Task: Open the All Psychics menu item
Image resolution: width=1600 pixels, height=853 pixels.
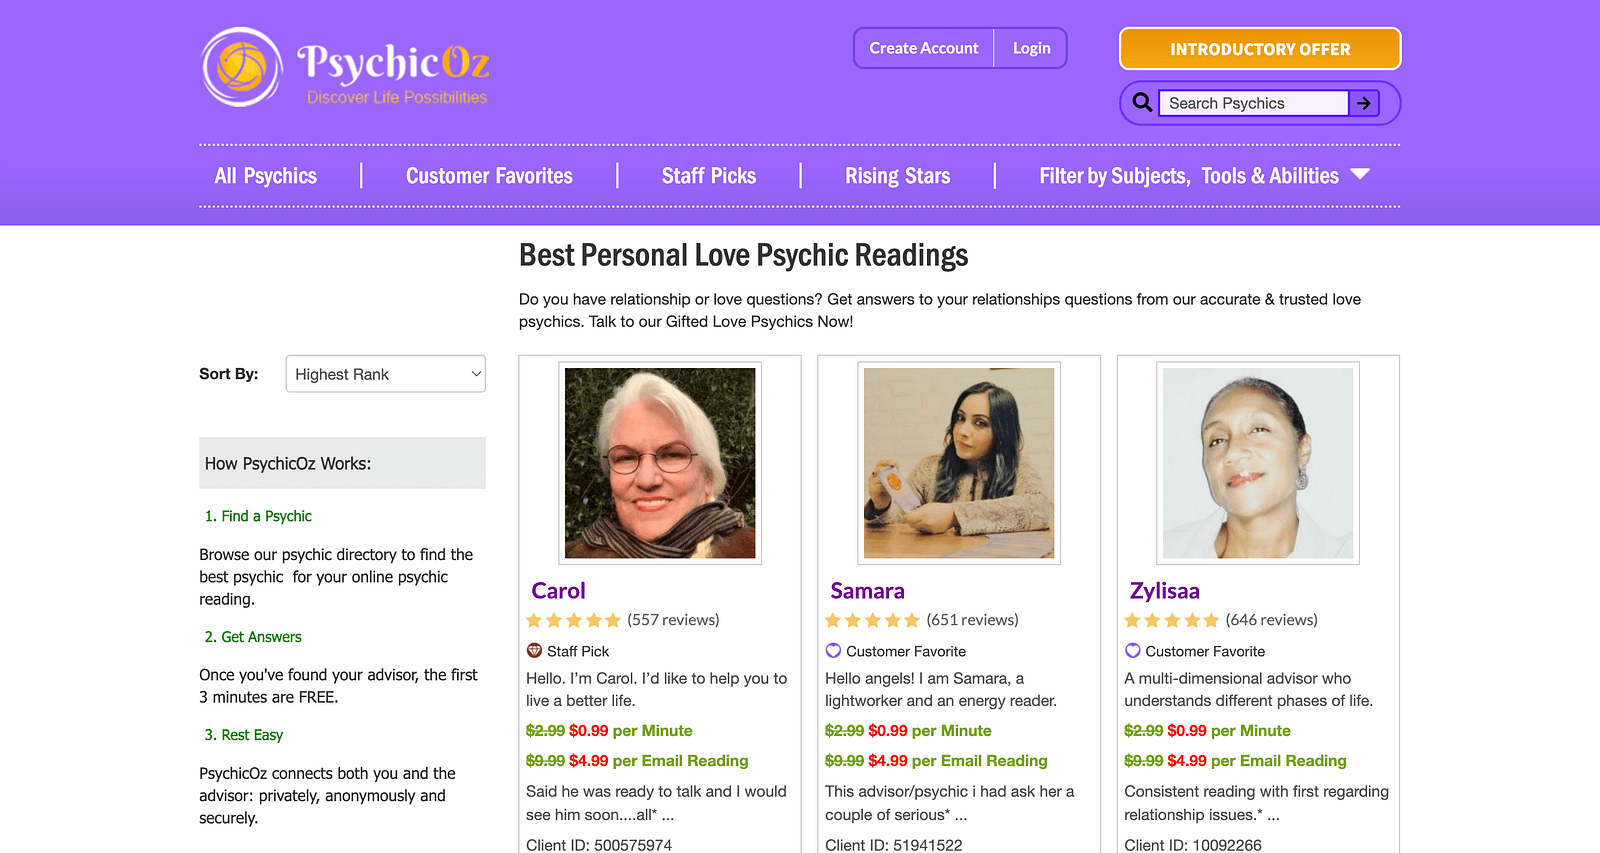Action: pyautogui.click(x=266, y=176)
